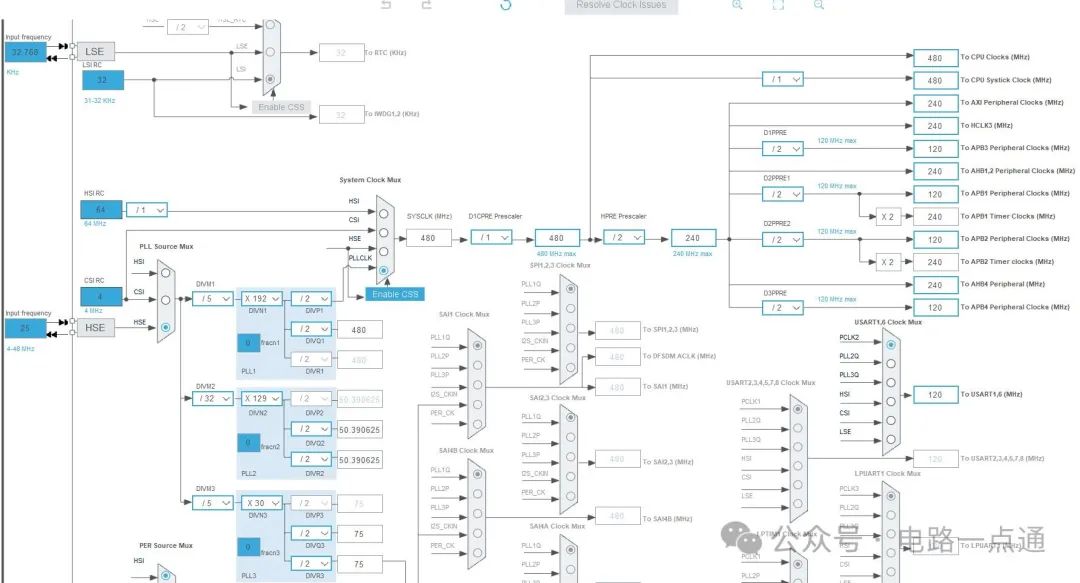This screenshot has width=1080, height=583.
Task: Click the fracn3 value field
Action: 248,547
